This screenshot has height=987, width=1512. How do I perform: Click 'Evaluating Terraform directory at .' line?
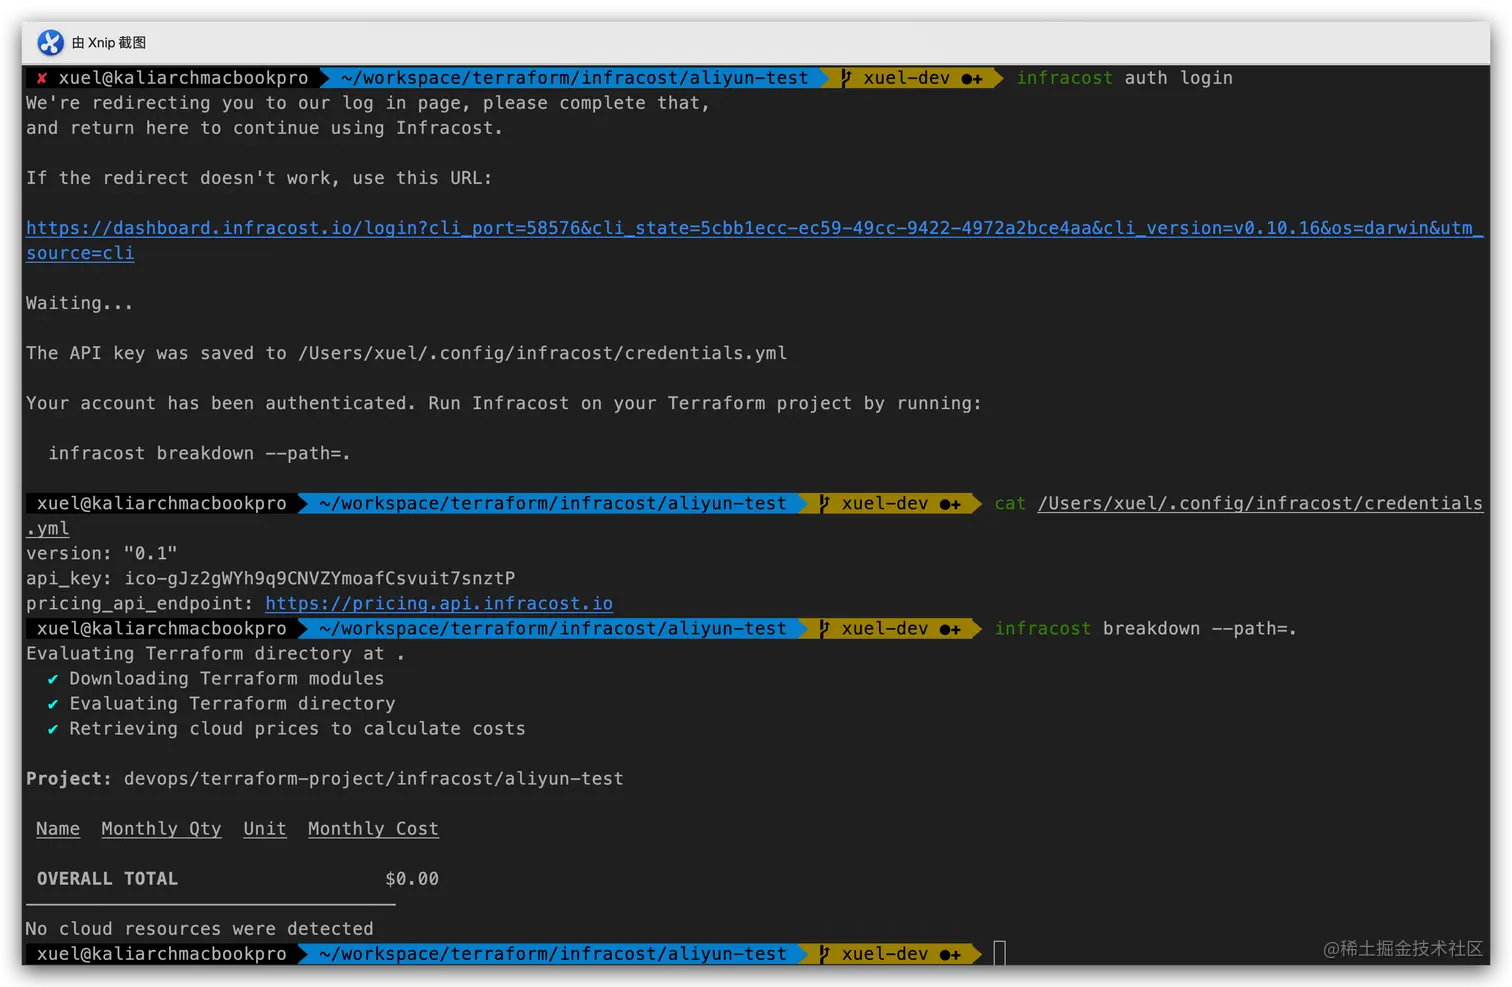216,654
